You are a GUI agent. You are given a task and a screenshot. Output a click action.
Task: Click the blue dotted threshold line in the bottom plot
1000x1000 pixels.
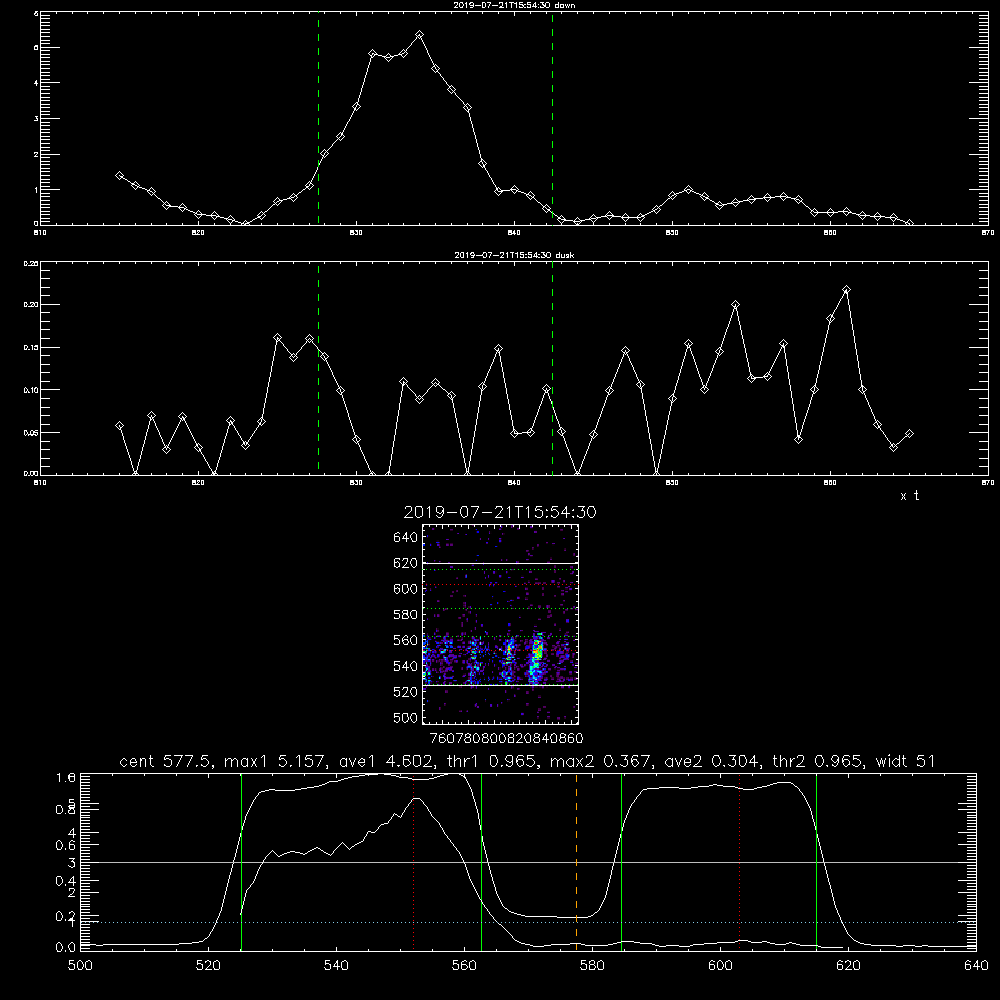click(x=528, y=922)
